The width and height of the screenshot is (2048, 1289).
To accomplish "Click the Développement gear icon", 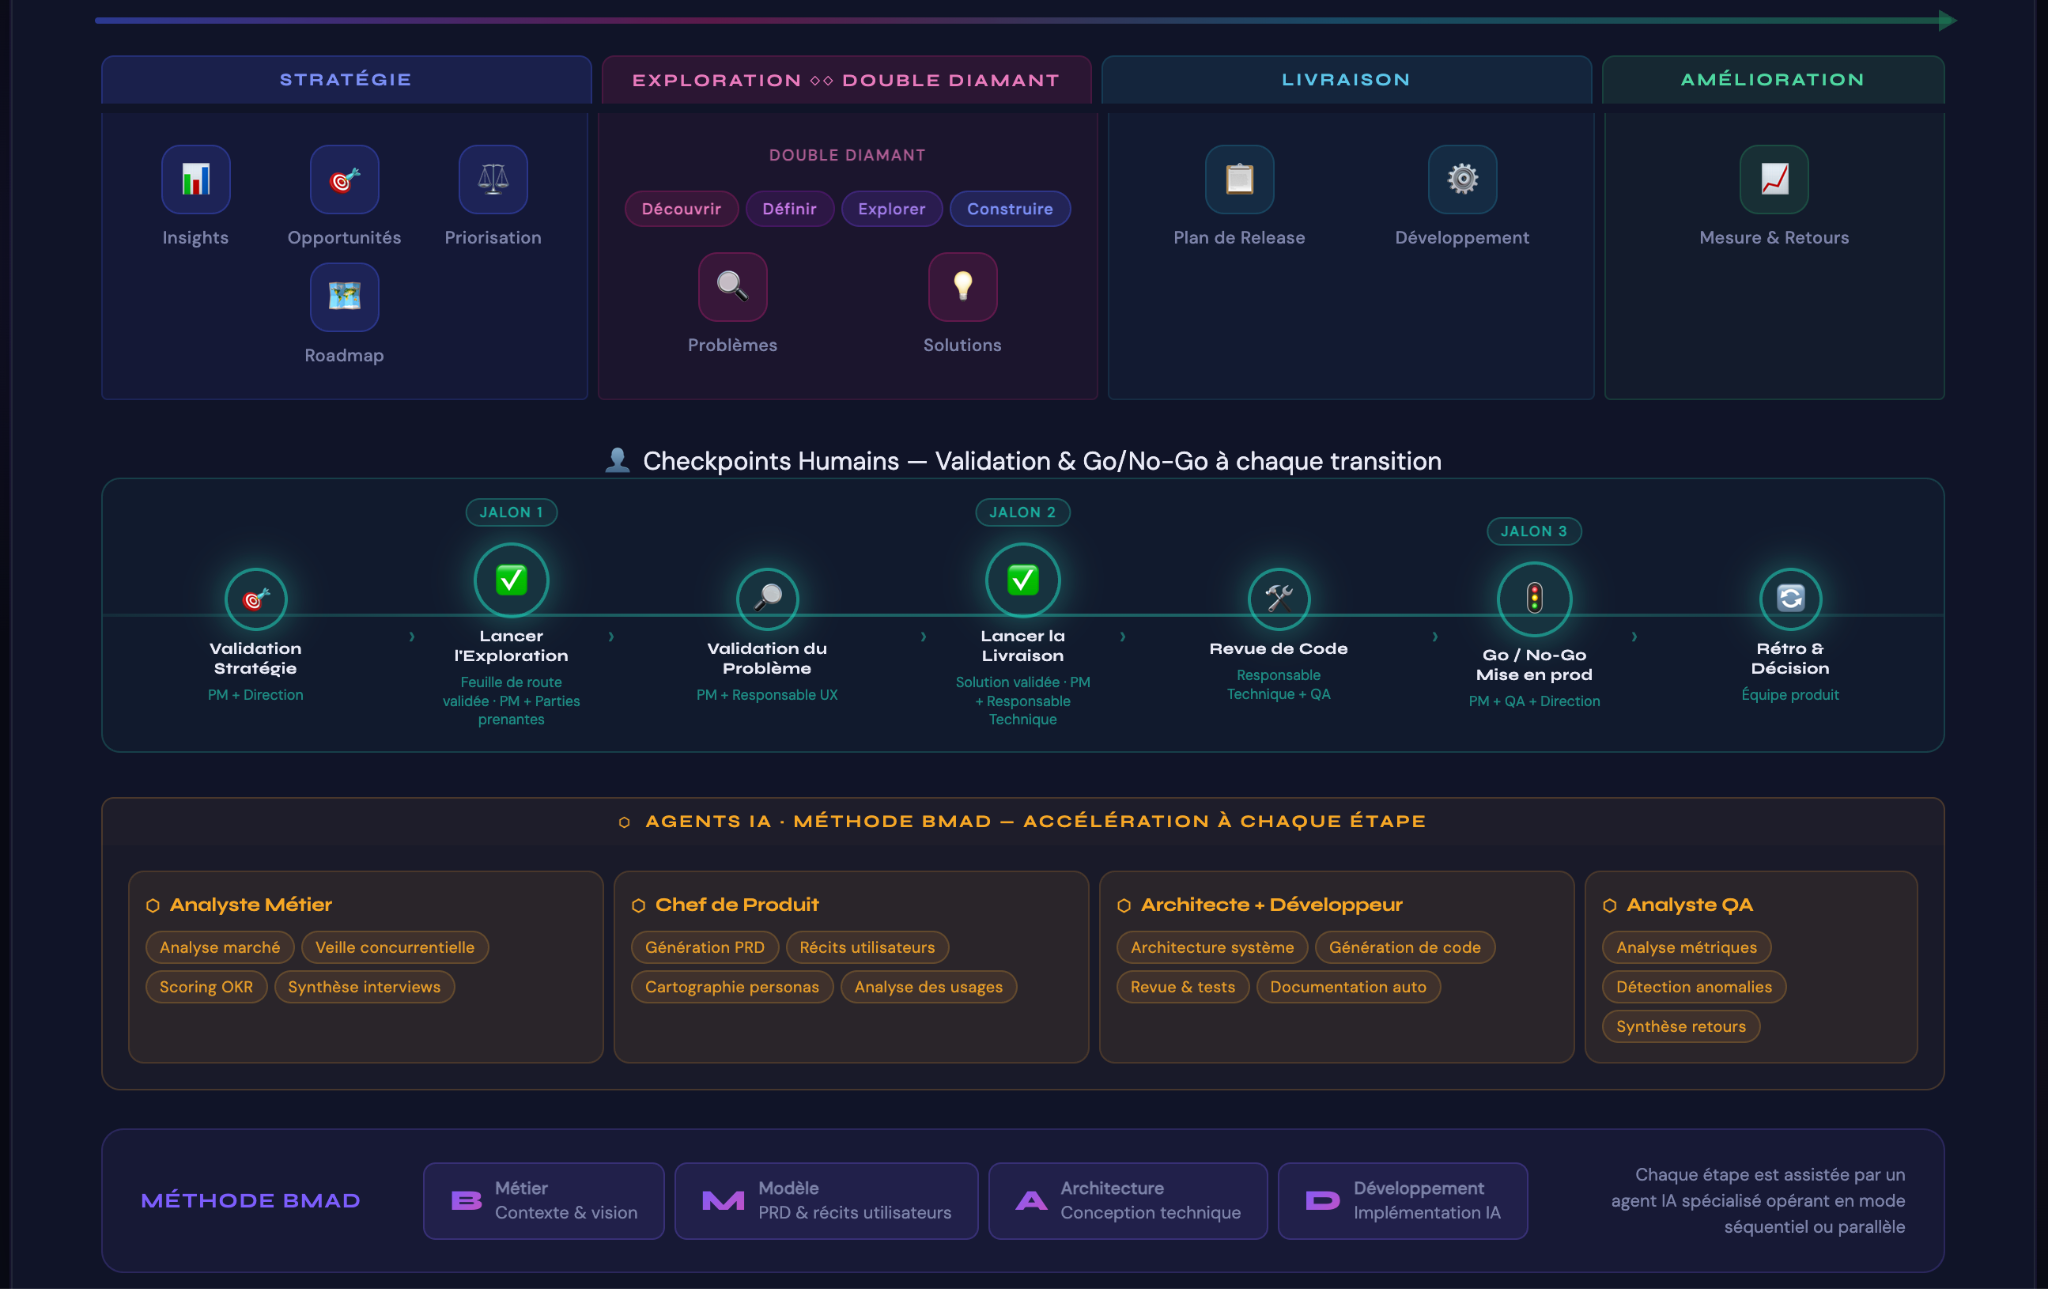I will 1462,180.
